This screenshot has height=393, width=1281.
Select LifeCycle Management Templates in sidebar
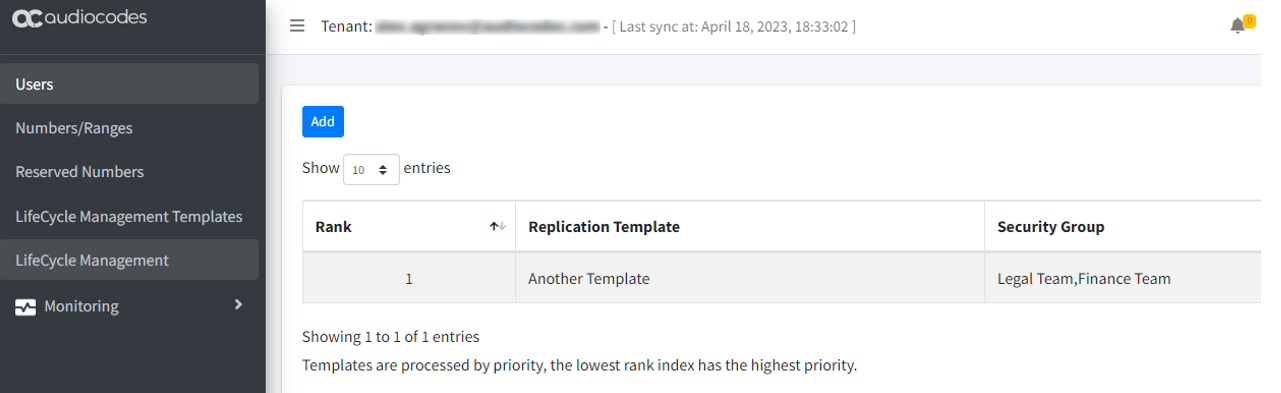[130, 216]
